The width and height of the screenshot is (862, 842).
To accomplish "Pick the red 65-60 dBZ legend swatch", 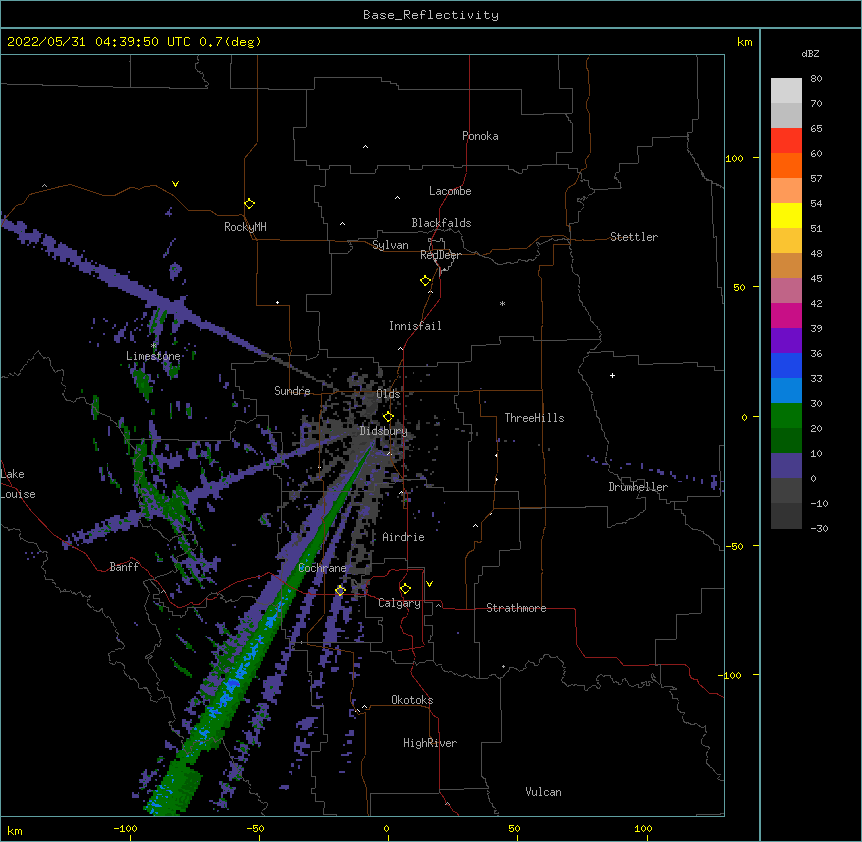I will (x=786, y=140).
